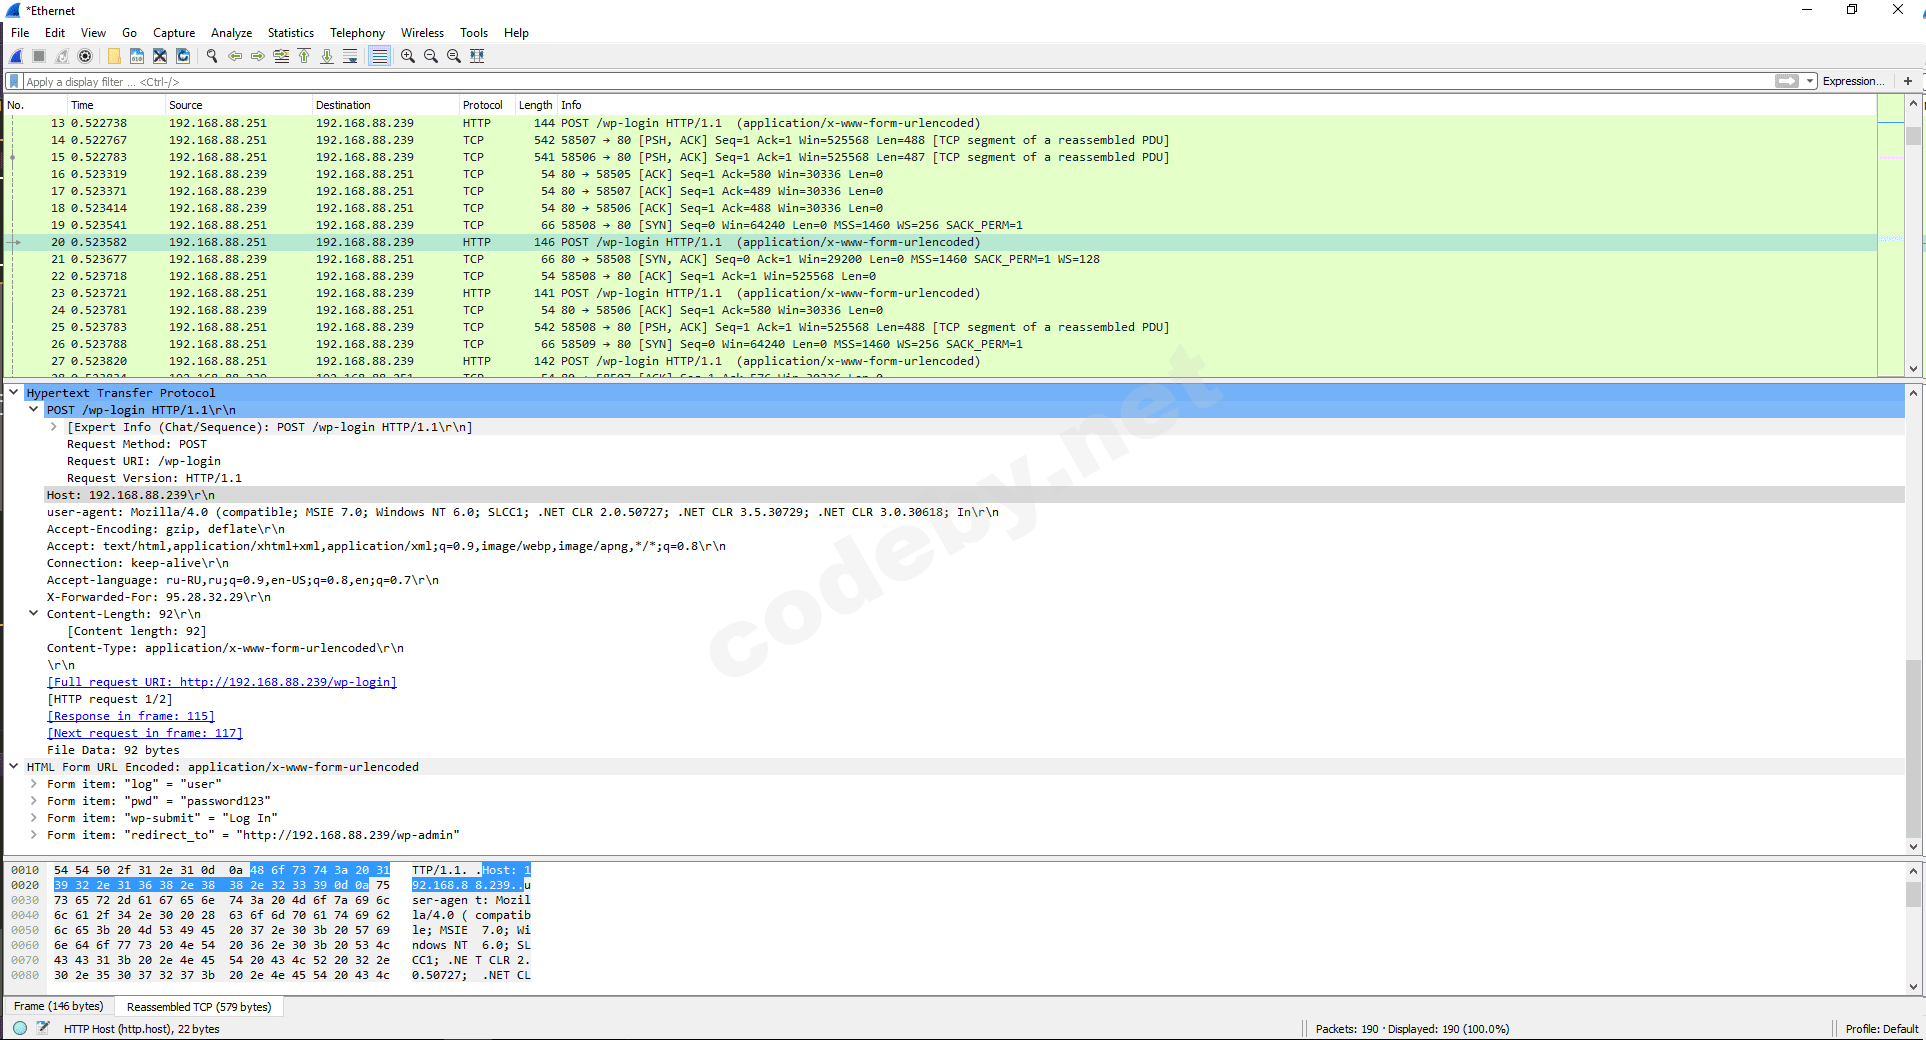
Task: Apply the display filter with the arrow button
Action: pyautogui.click(x=1787, y=81)
